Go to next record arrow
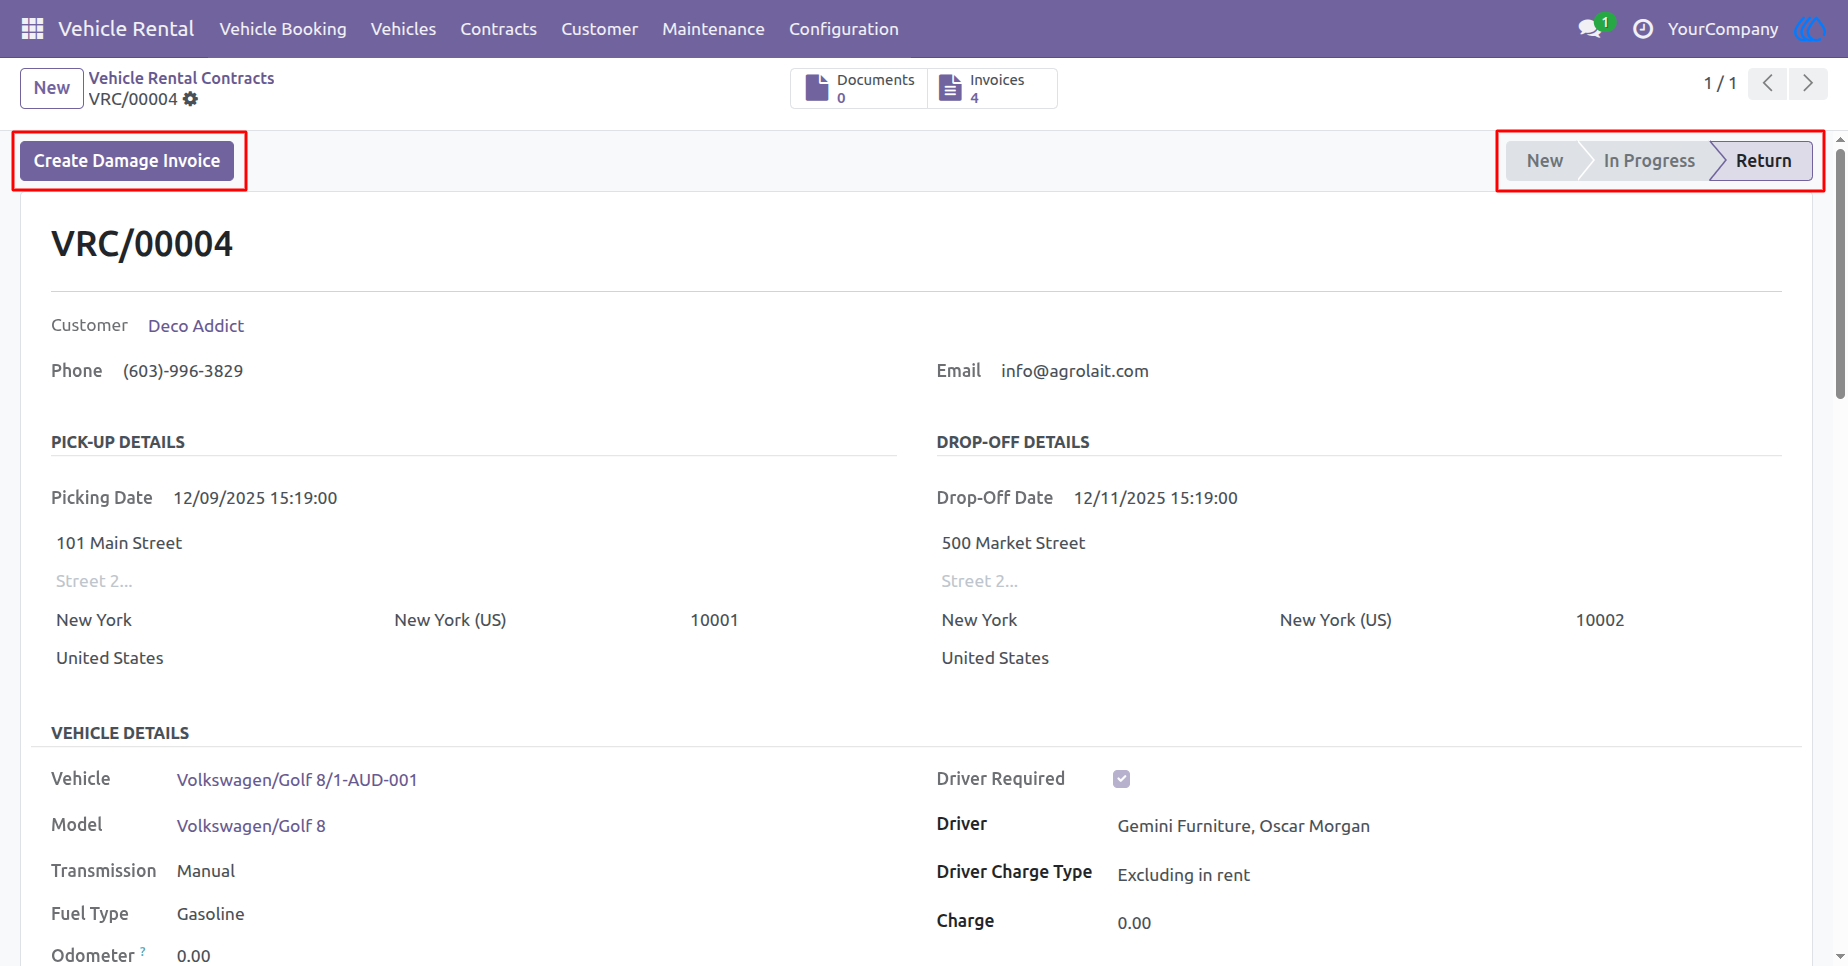The width and height of the screenshot is (1848, 966). 1808,83
